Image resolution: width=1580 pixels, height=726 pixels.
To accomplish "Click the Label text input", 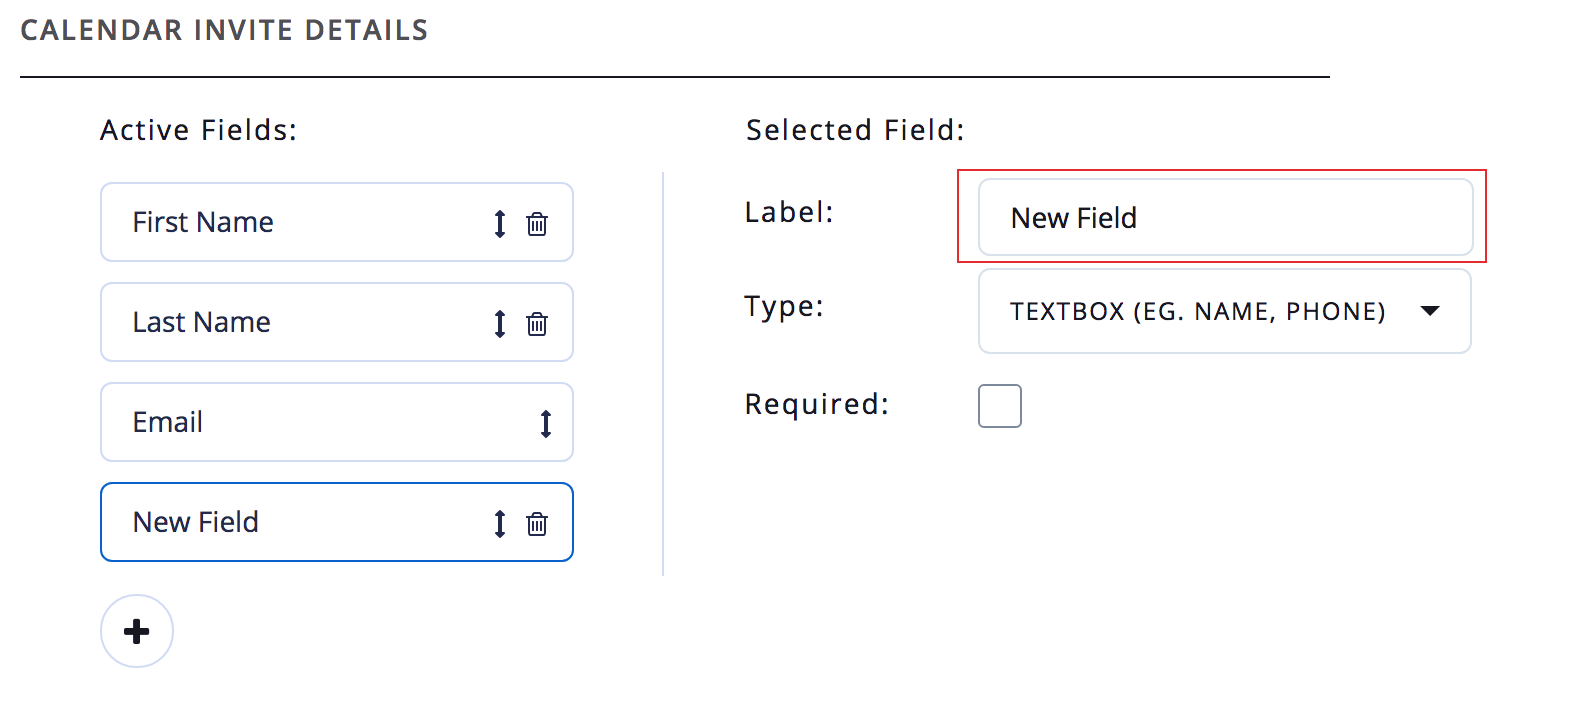I will click(x=1225, y=218).
